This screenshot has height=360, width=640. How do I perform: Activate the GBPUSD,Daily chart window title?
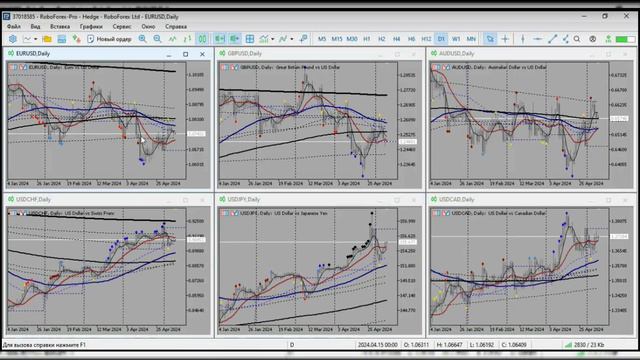coord(245,53)
